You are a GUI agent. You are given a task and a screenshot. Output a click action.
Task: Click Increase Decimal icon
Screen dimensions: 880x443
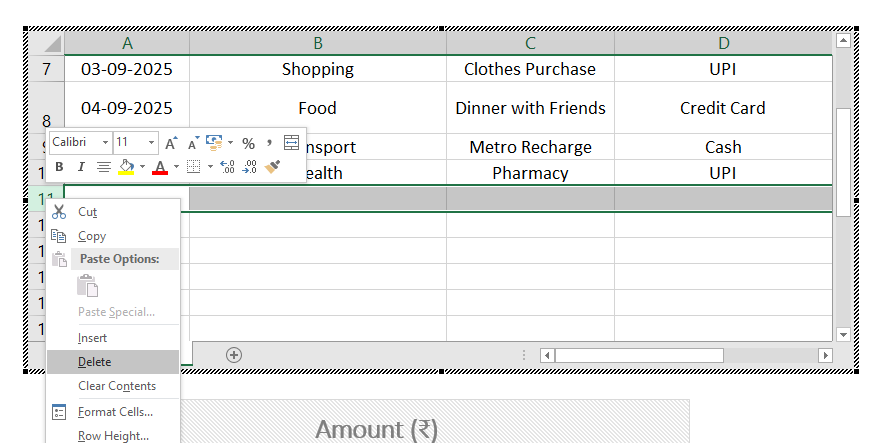tap(226, 167)
